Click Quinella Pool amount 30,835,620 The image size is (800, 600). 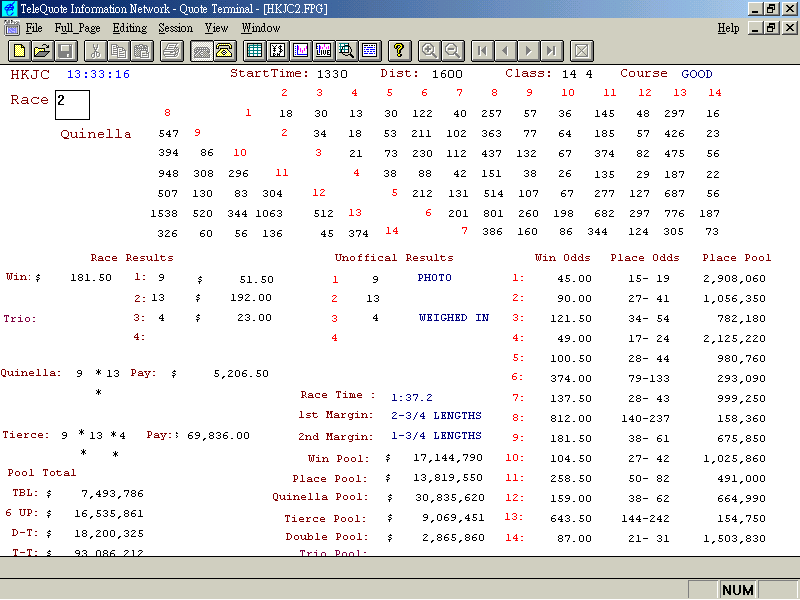click(x=449, y=498)
